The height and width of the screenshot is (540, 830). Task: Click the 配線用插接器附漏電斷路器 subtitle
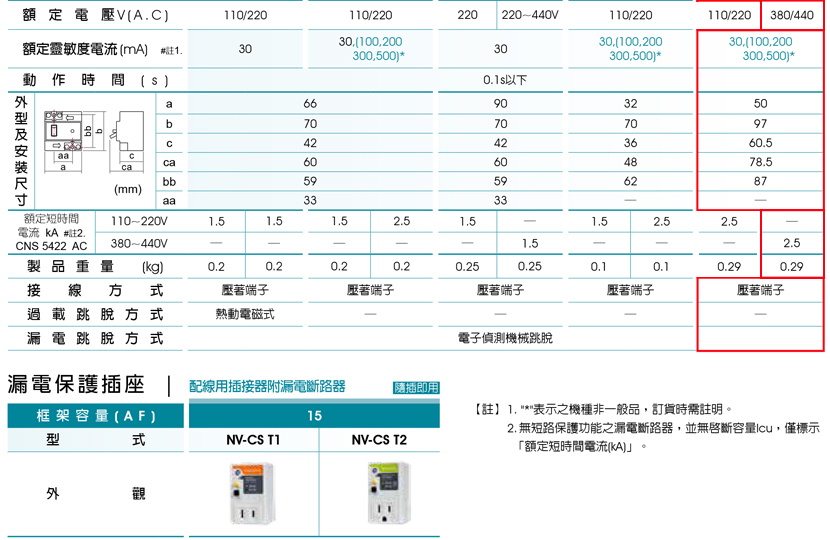pos(267,386)
